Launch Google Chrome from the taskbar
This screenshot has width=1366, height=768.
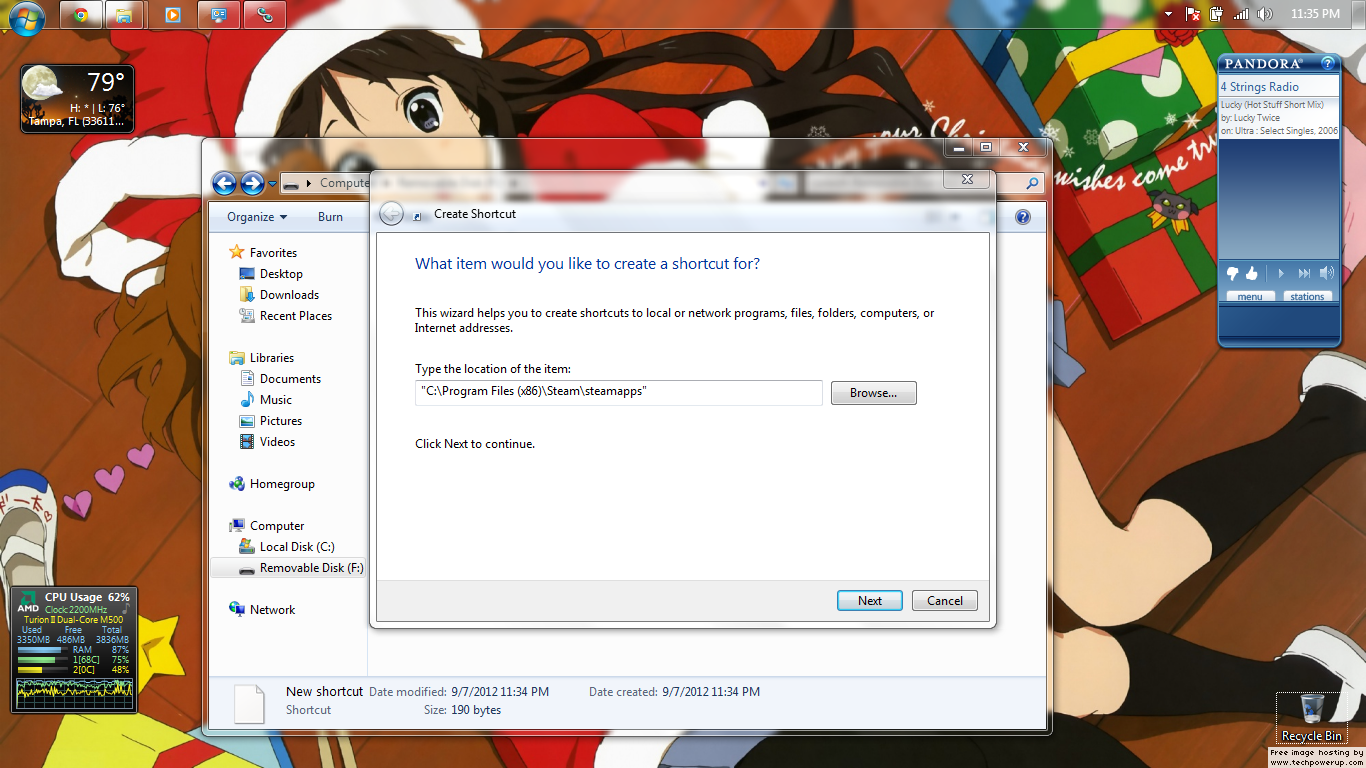pyautogui.click(x=81, y=15)
